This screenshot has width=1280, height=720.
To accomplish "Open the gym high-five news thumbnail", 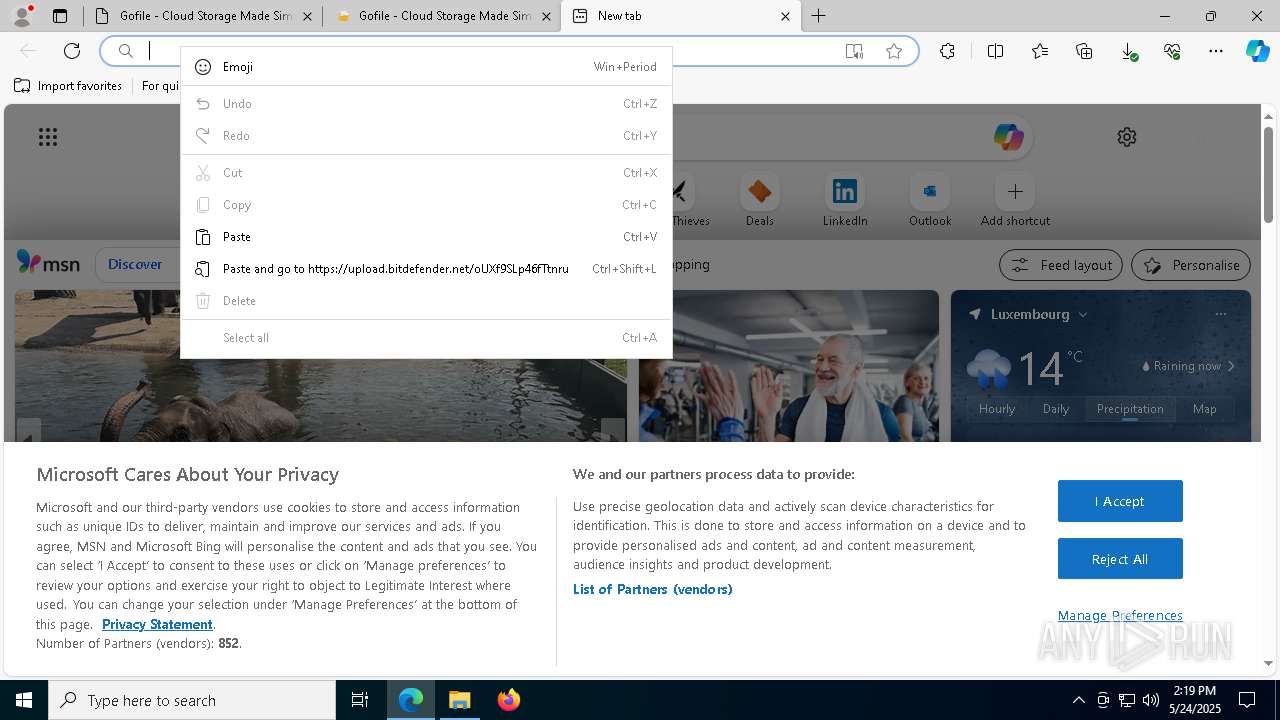I will pos(789,366).
